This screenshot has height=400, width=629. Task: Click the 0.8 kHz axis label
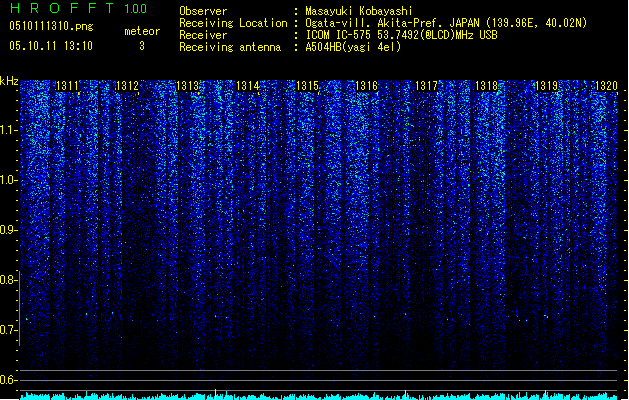(x=9, y=280)
